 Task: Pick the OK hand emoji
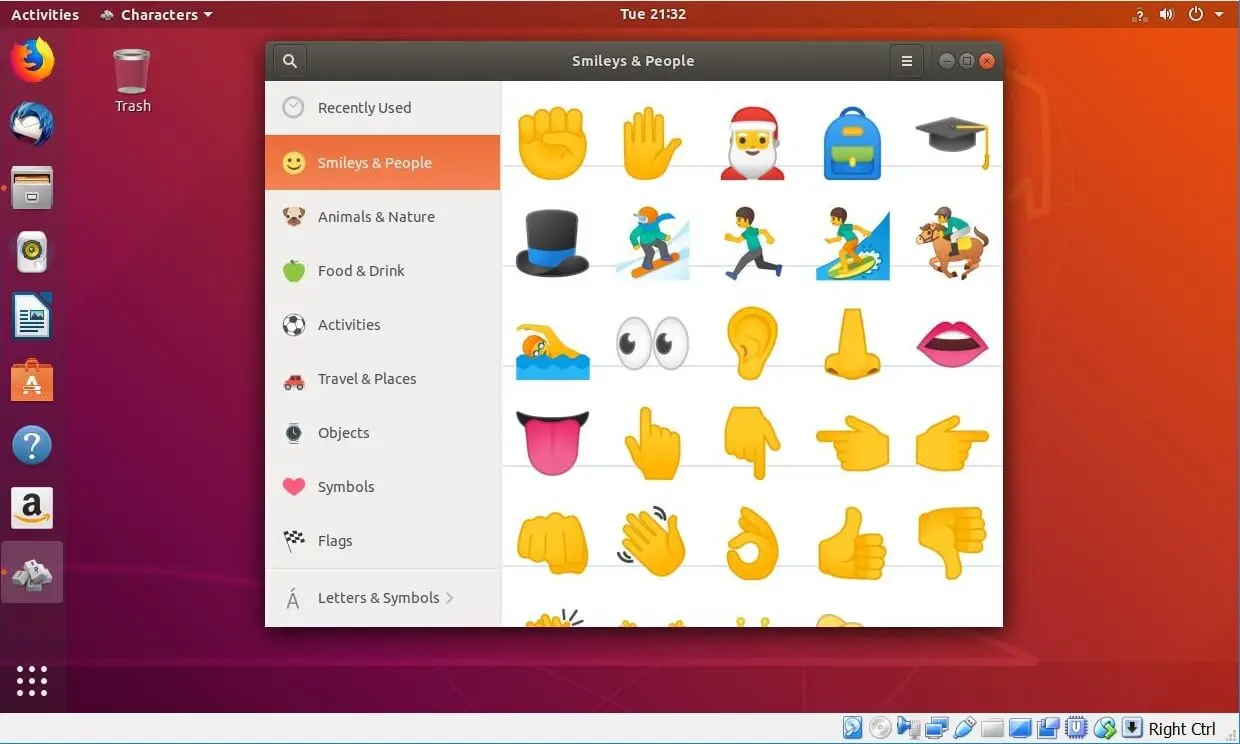click(x=752, y=543)
